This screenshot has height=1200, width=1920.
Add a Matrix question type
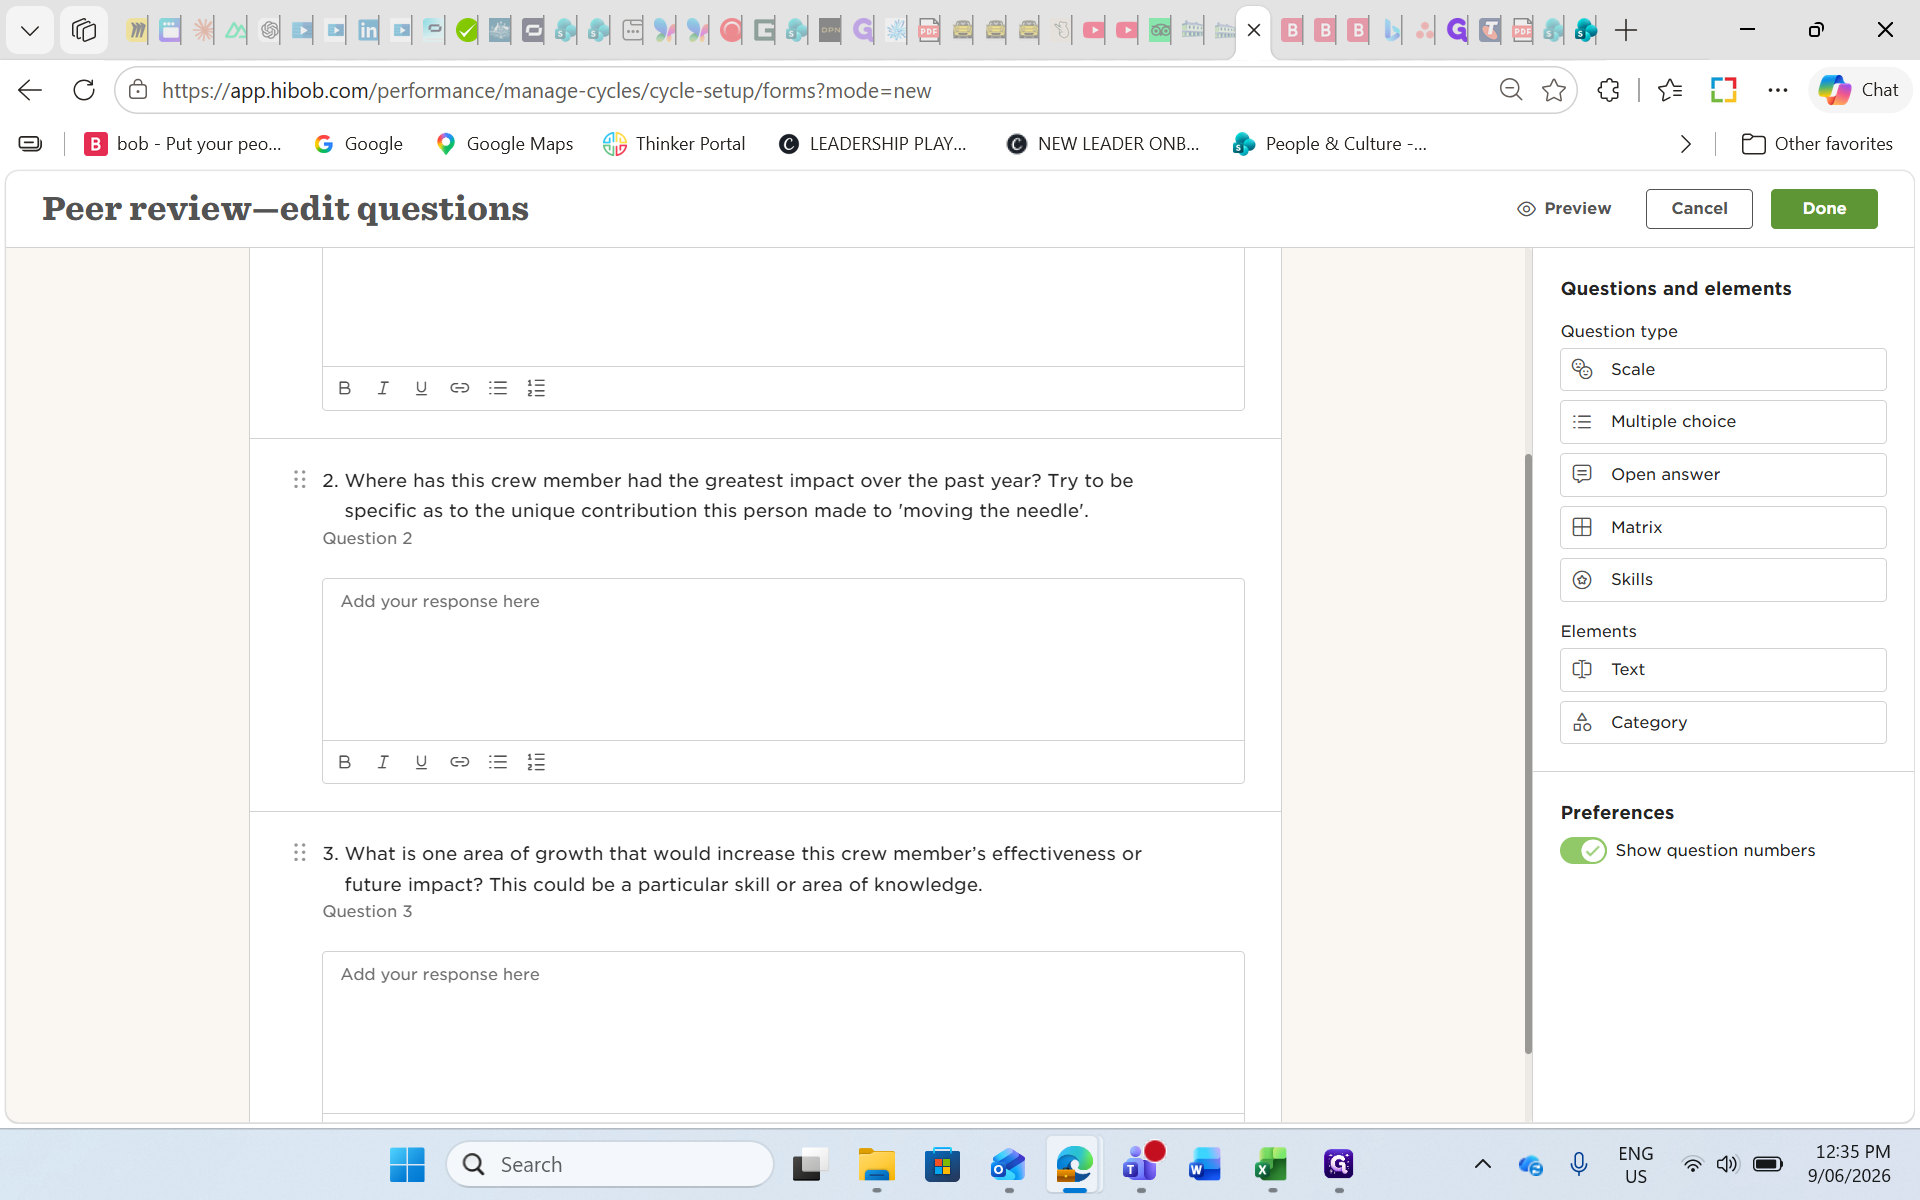pos(1723,527)
